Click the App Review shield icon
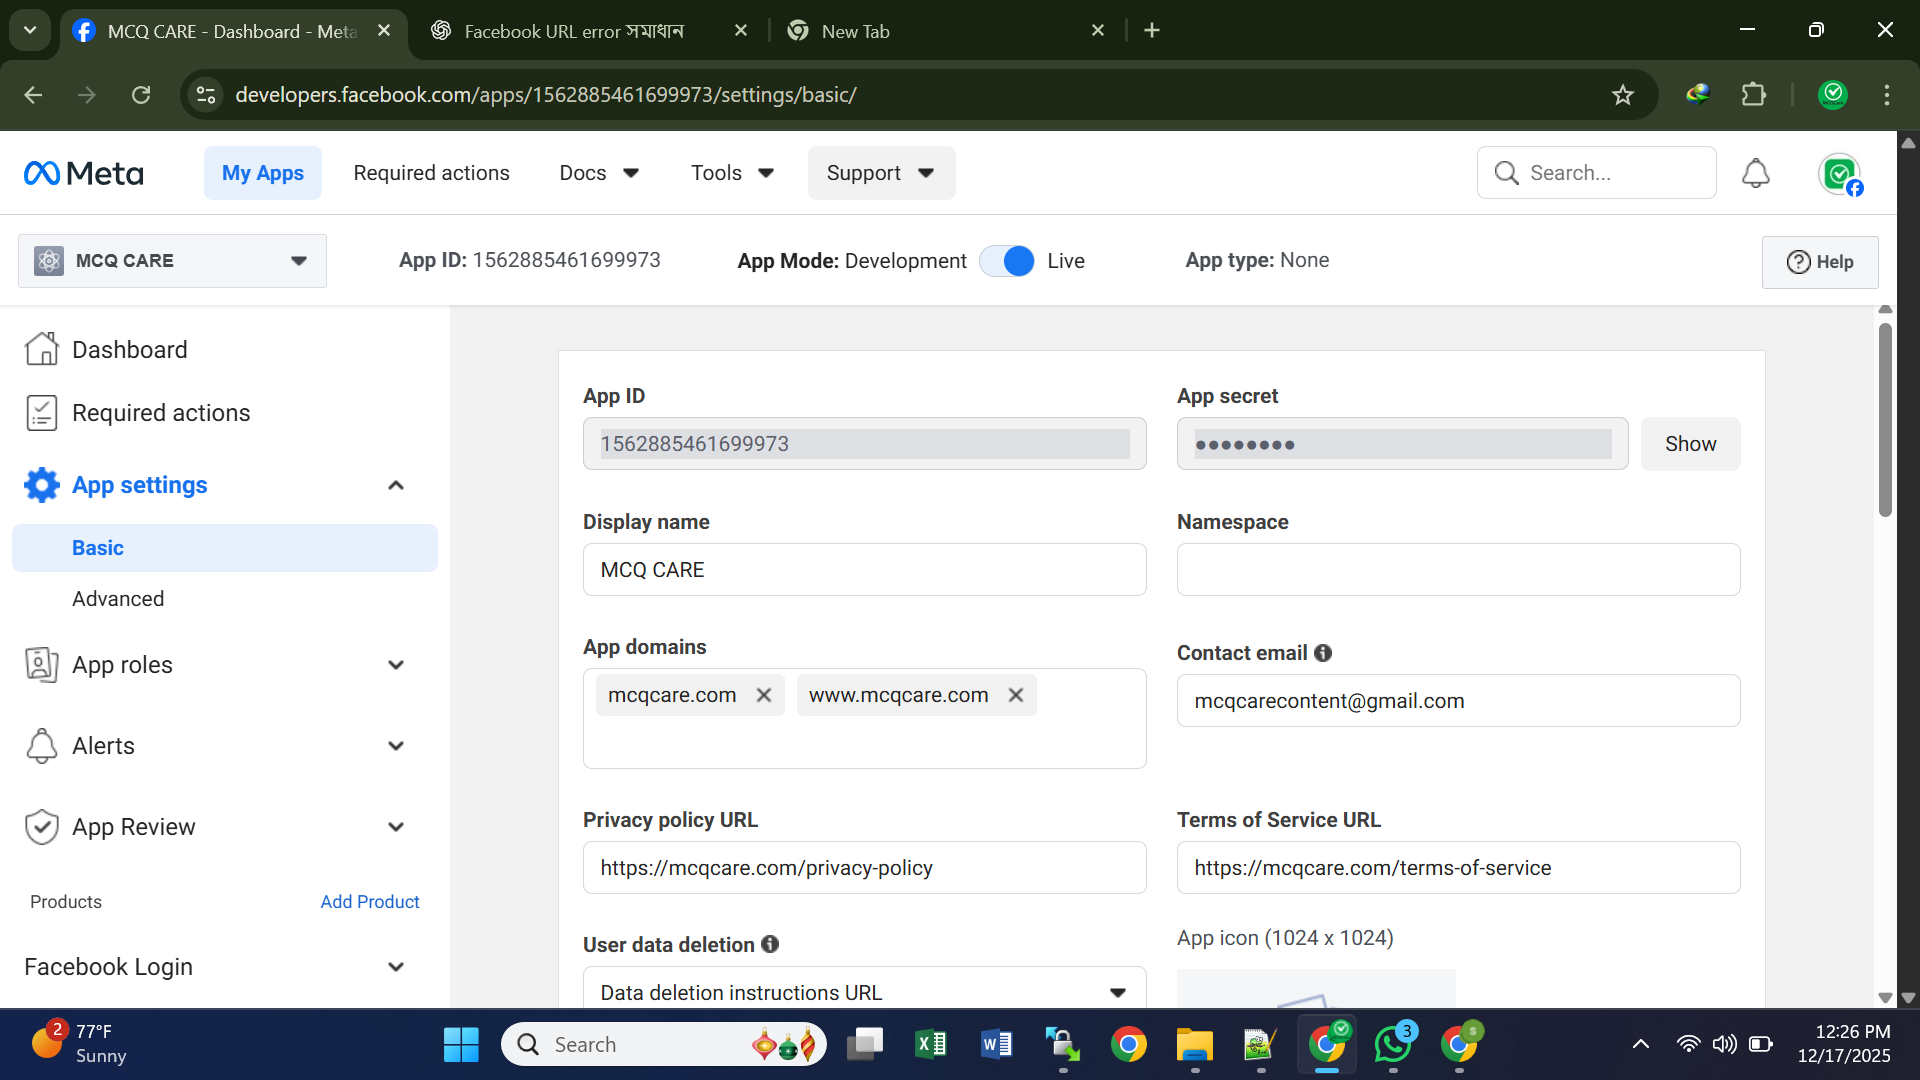 42,827
